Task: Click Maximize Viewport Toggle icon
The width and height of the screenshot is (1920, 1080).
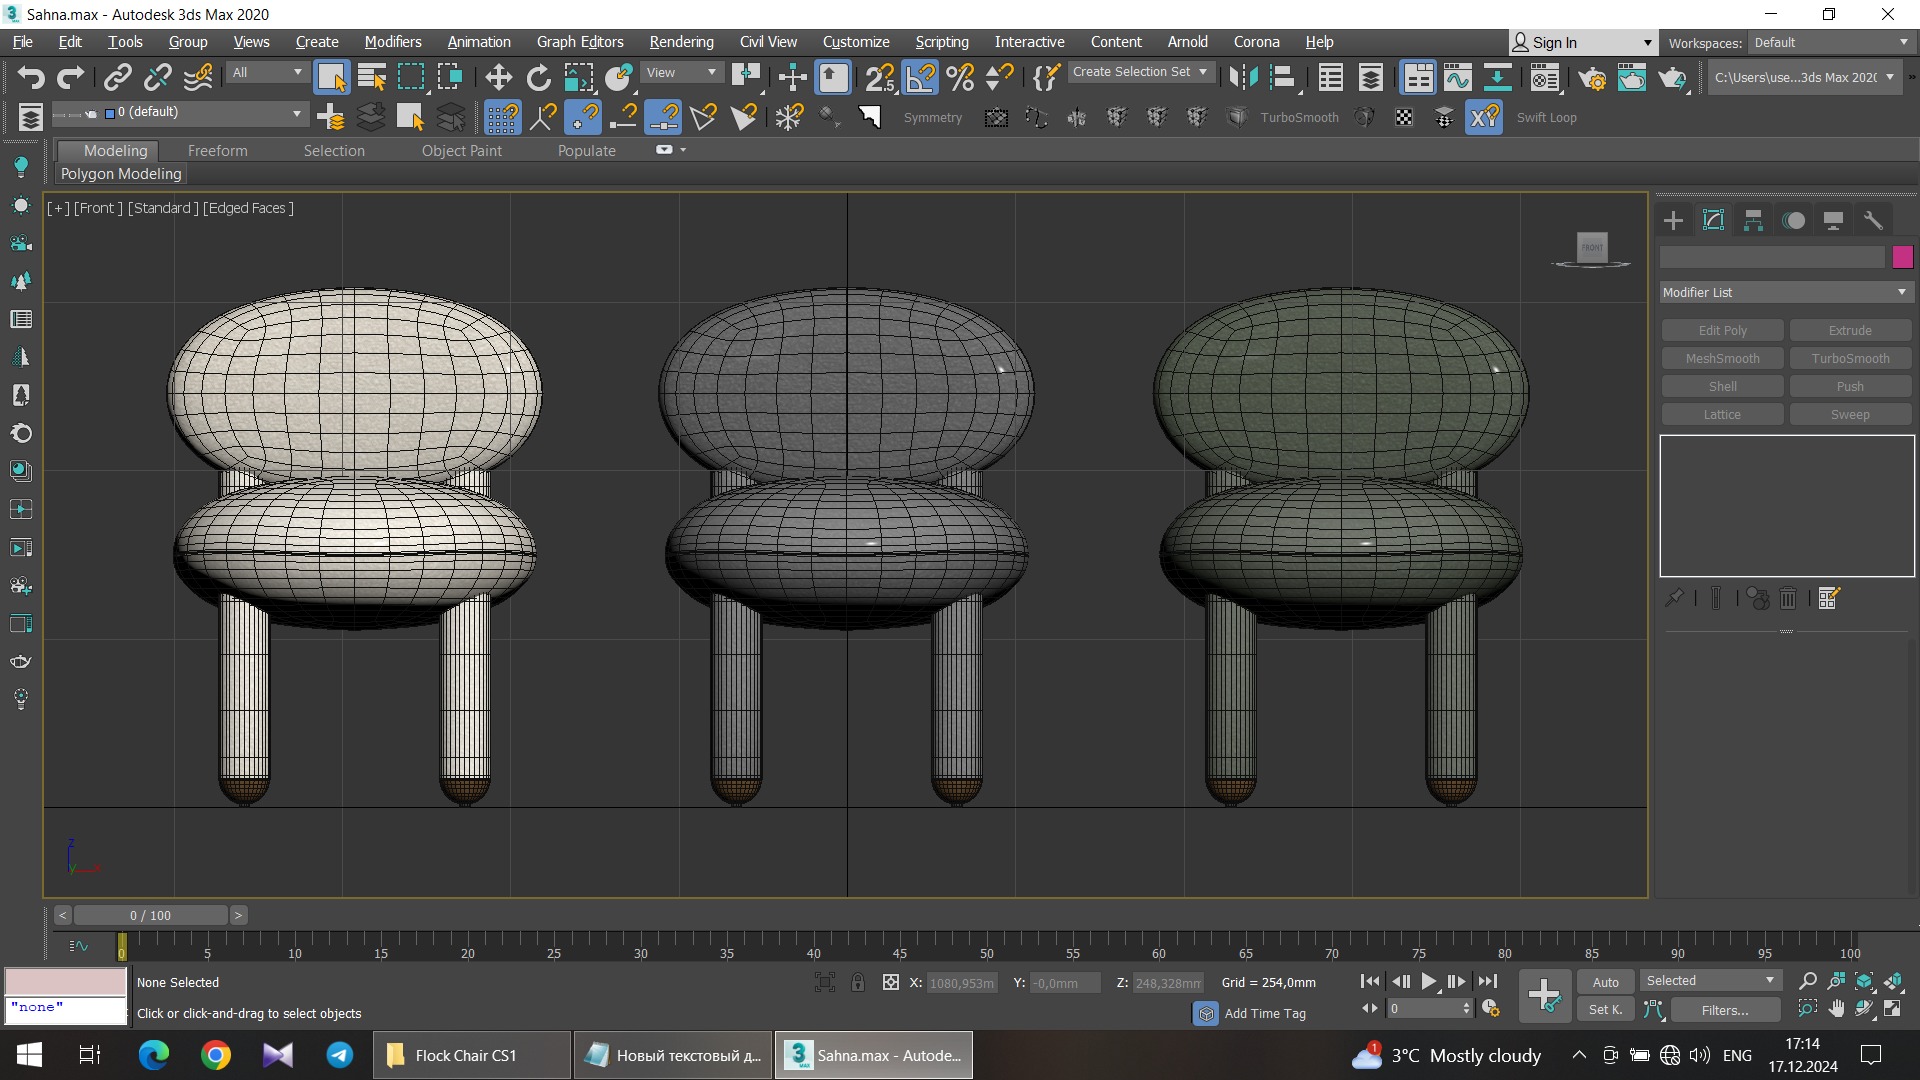Action: click(x=1893, y=1009)
